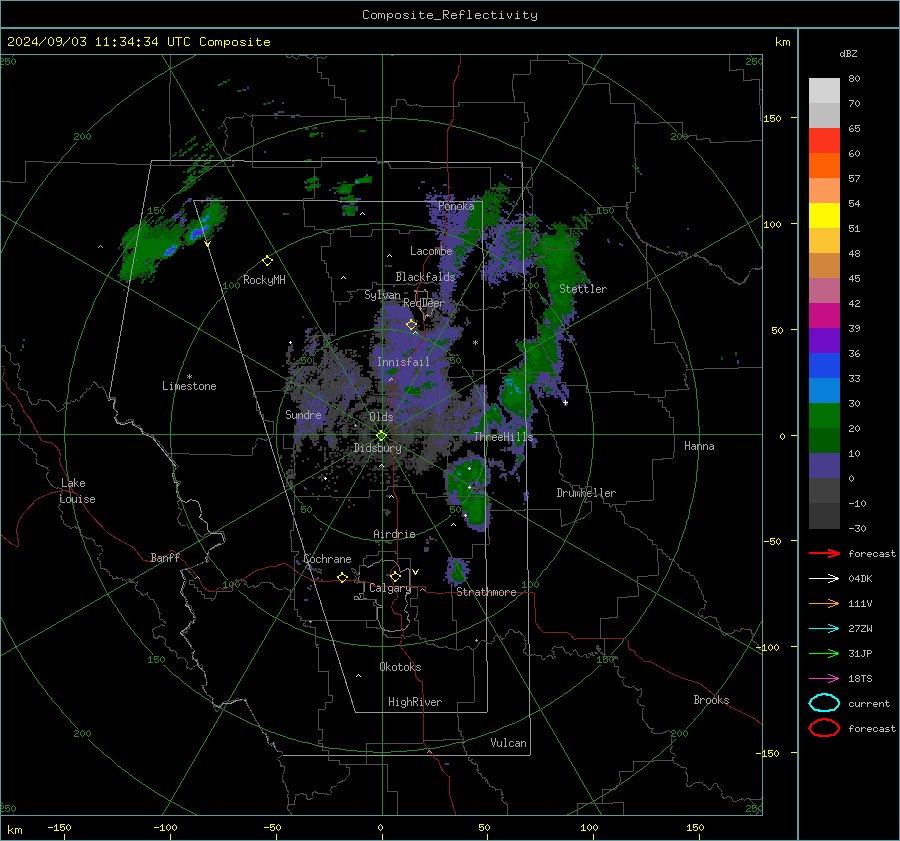Click the HighRiver map label
Screen dimensions: 900x841
415,702
